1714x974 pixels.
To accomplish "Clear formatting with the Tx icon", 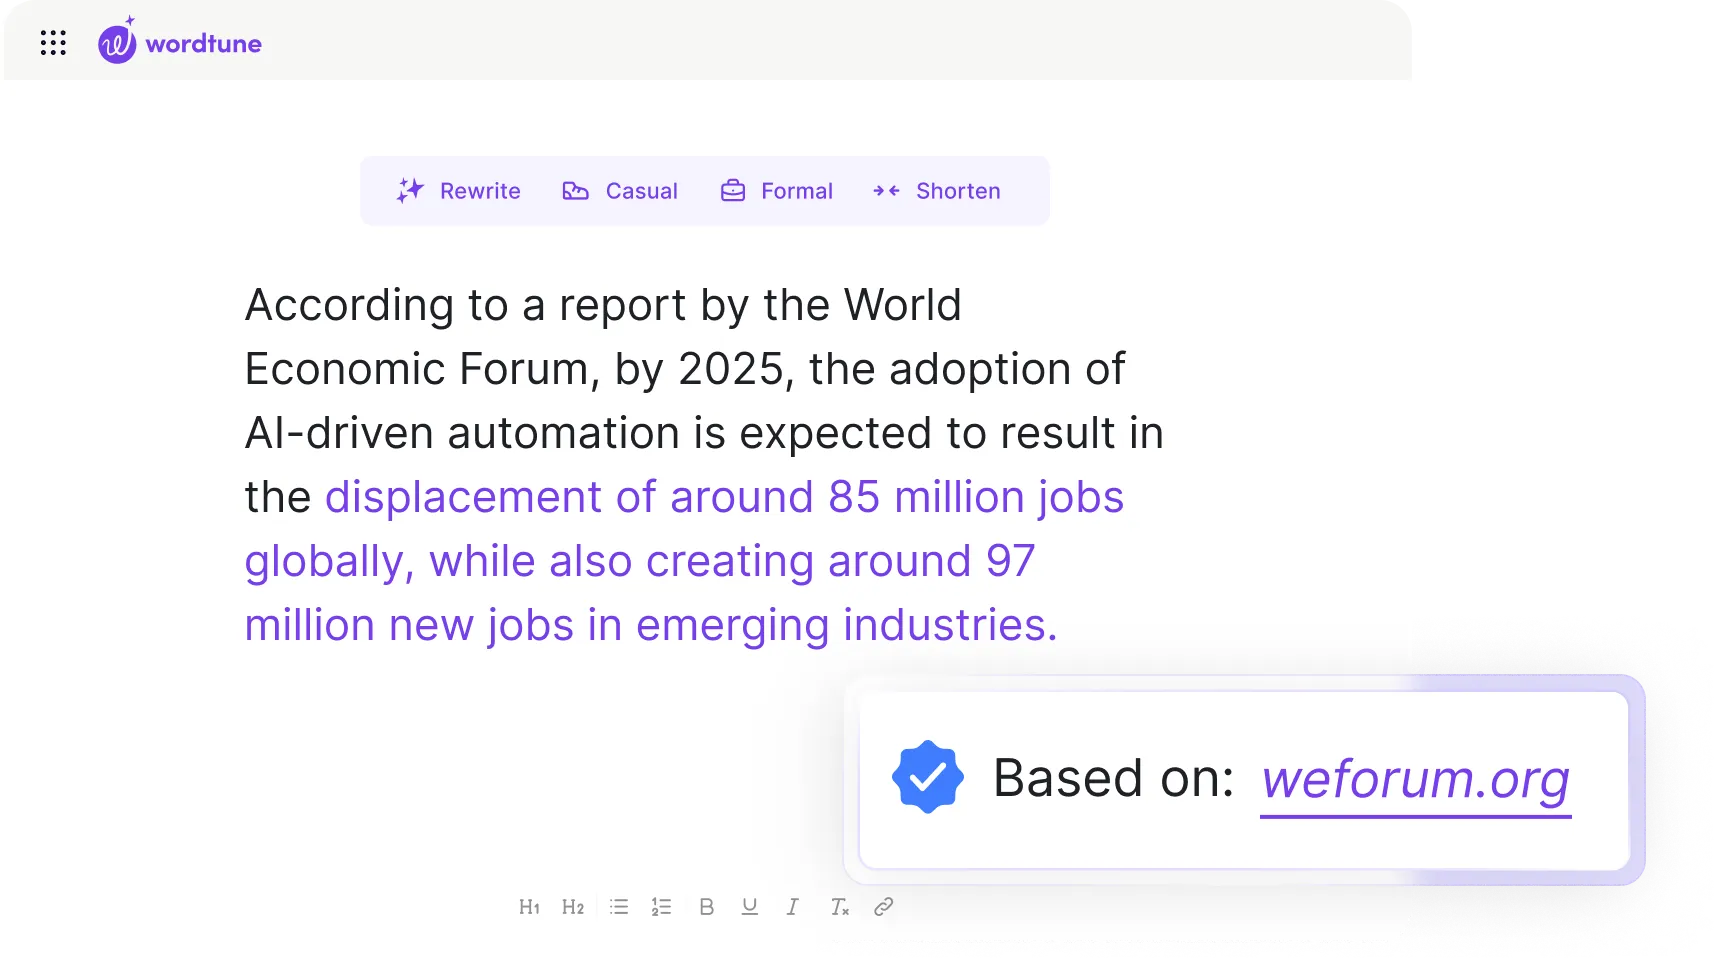I will 839,907.
